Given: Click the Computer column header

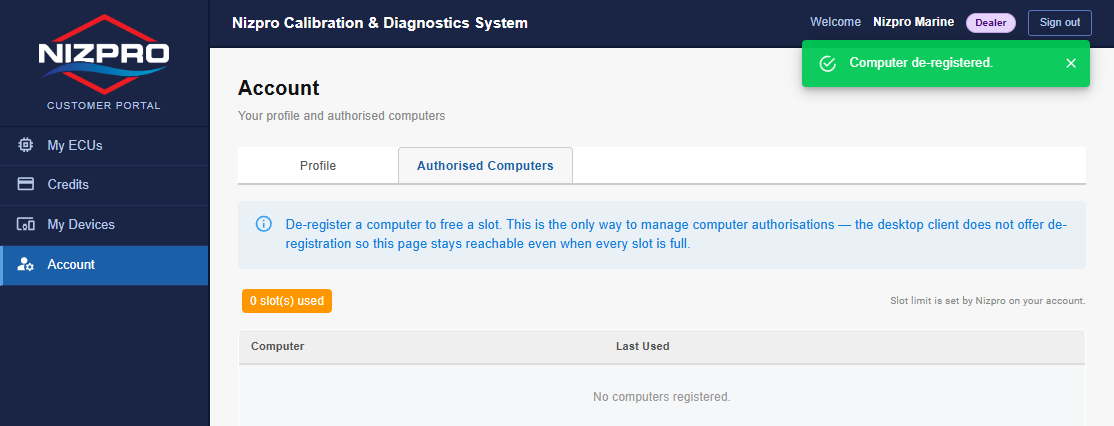Looking at the screenshot, I should [277, 346].
